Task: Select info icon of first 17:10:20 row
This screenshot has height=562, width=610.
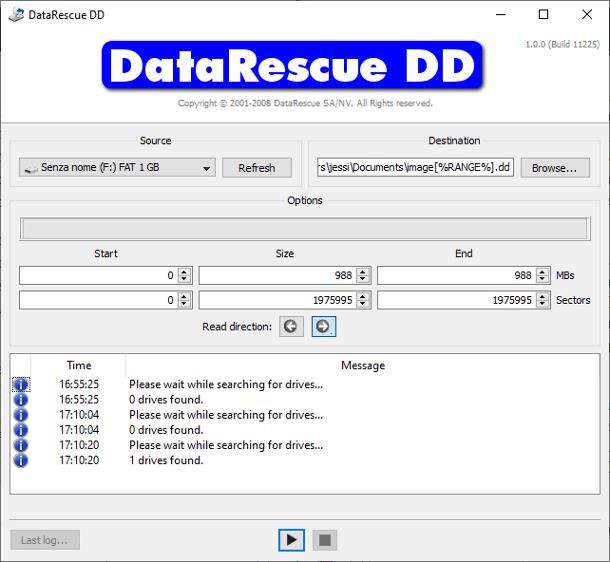Action: point(21,445)
